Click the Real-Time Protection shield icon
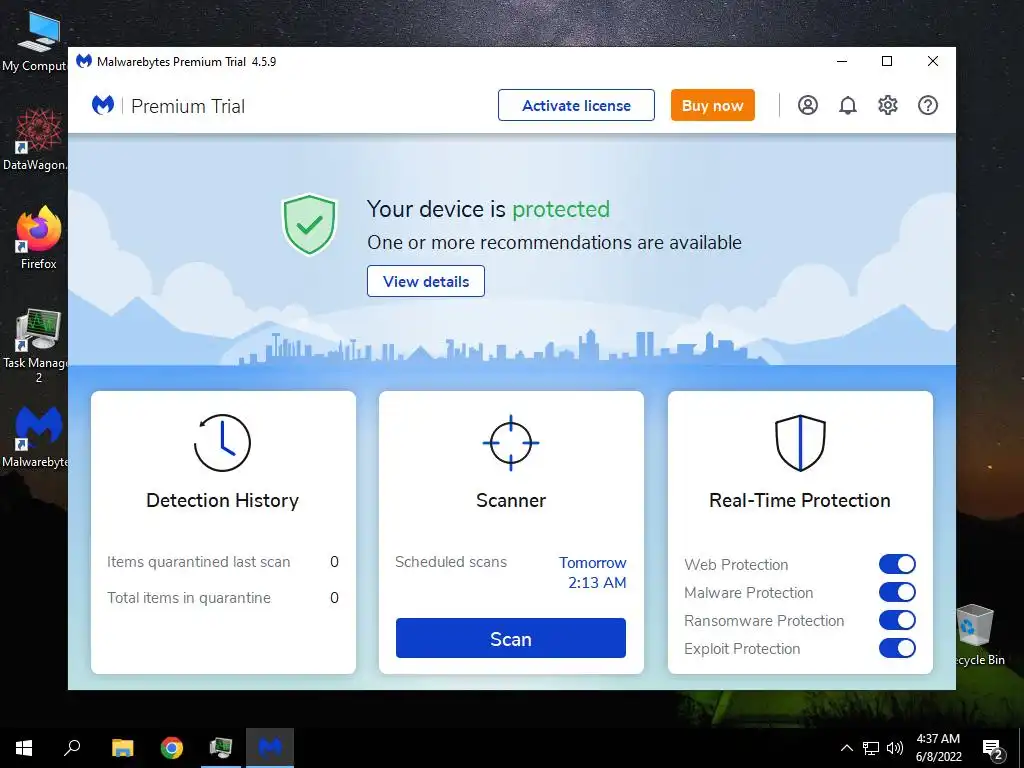 pyautogui.click(x=800, y=443)
